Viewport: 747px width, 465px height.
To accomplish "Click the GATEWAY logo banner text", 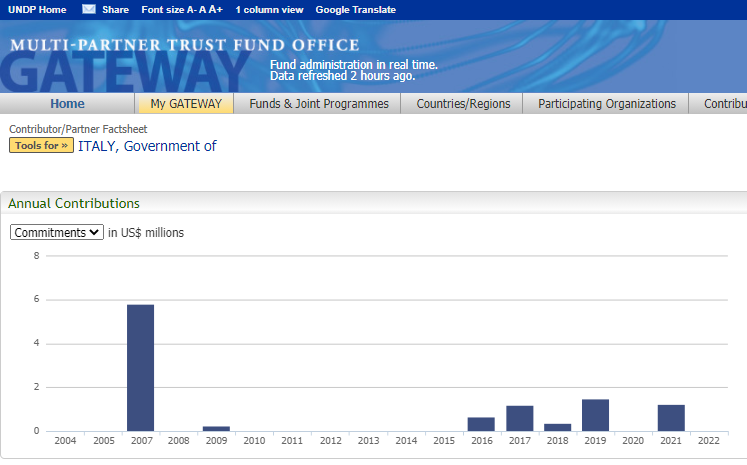I will (125, 72).
